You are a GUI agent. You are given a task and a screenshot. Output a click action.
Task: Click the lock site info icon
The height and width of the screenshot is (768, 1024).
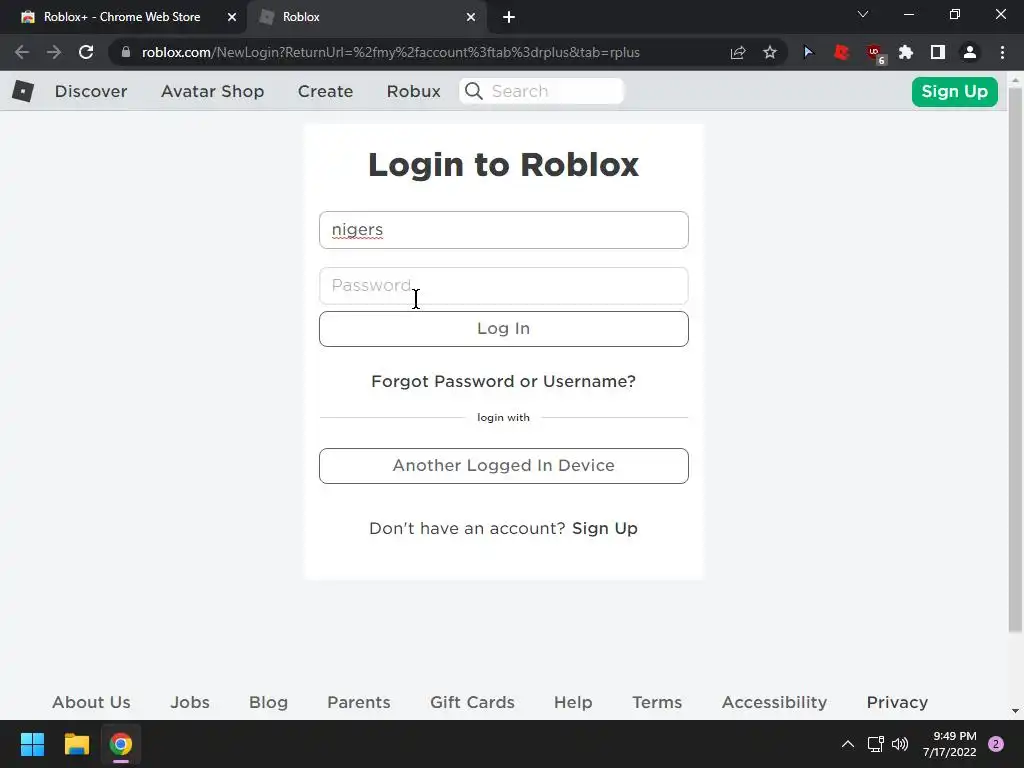click(x=126, y=52)
